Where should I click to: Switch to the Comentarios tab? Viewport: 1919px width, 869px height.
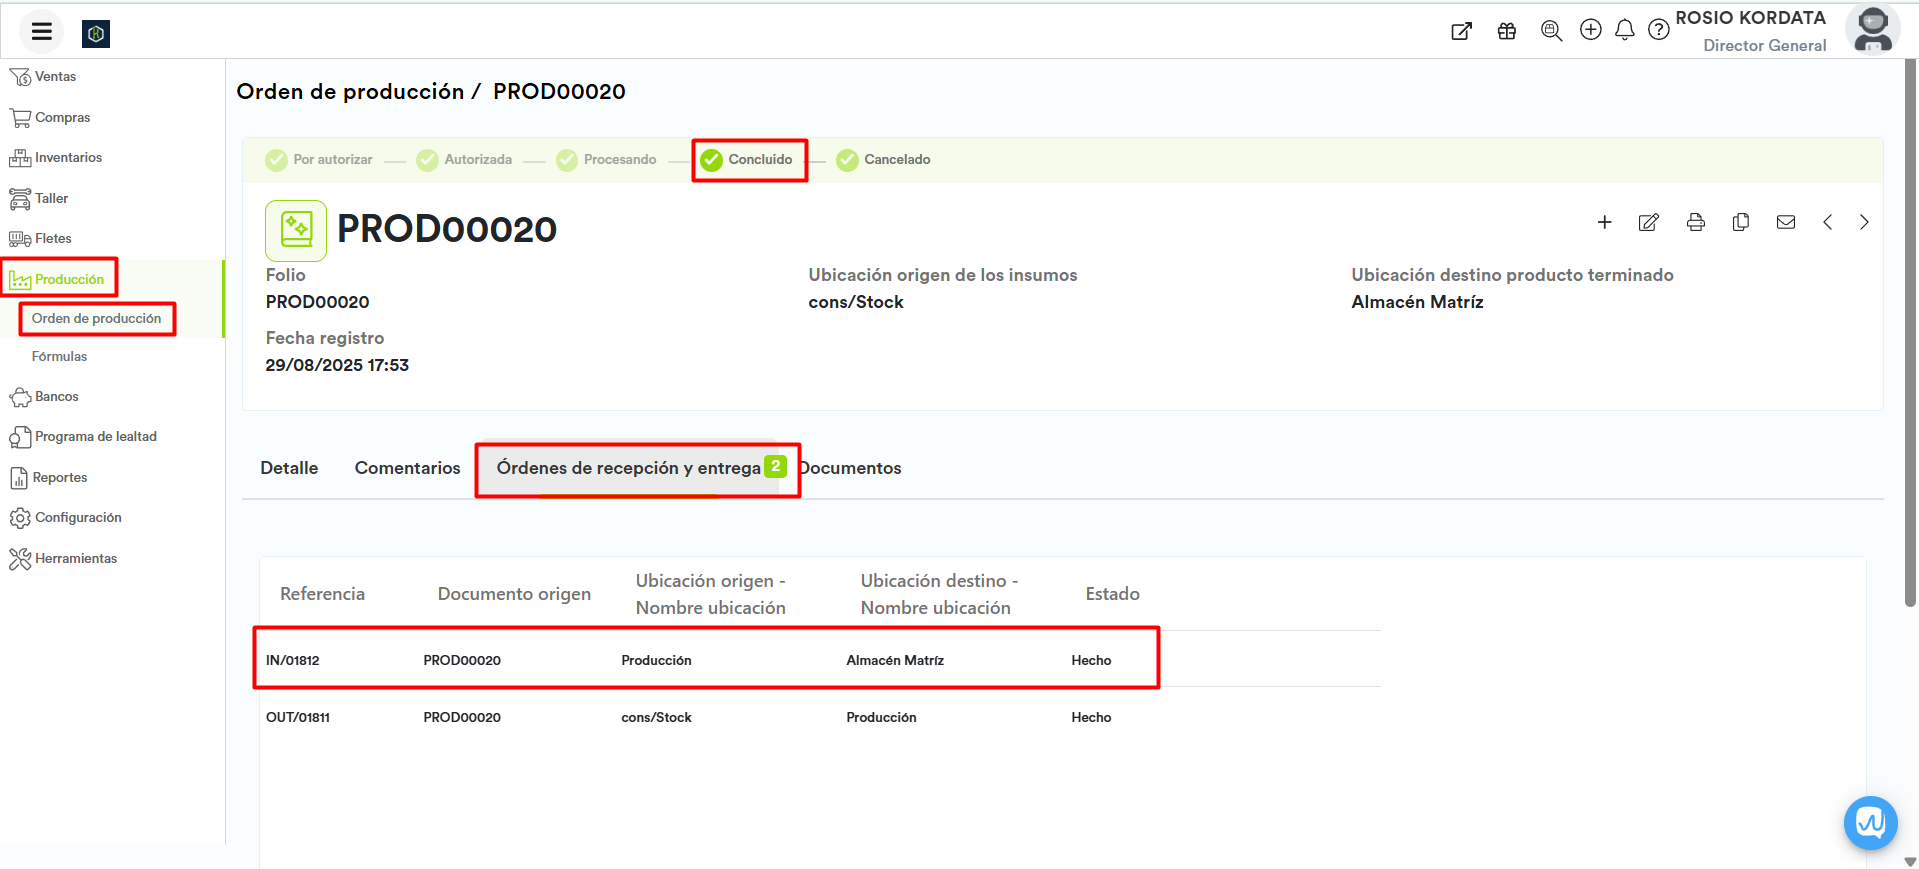[x=407, y=468]
